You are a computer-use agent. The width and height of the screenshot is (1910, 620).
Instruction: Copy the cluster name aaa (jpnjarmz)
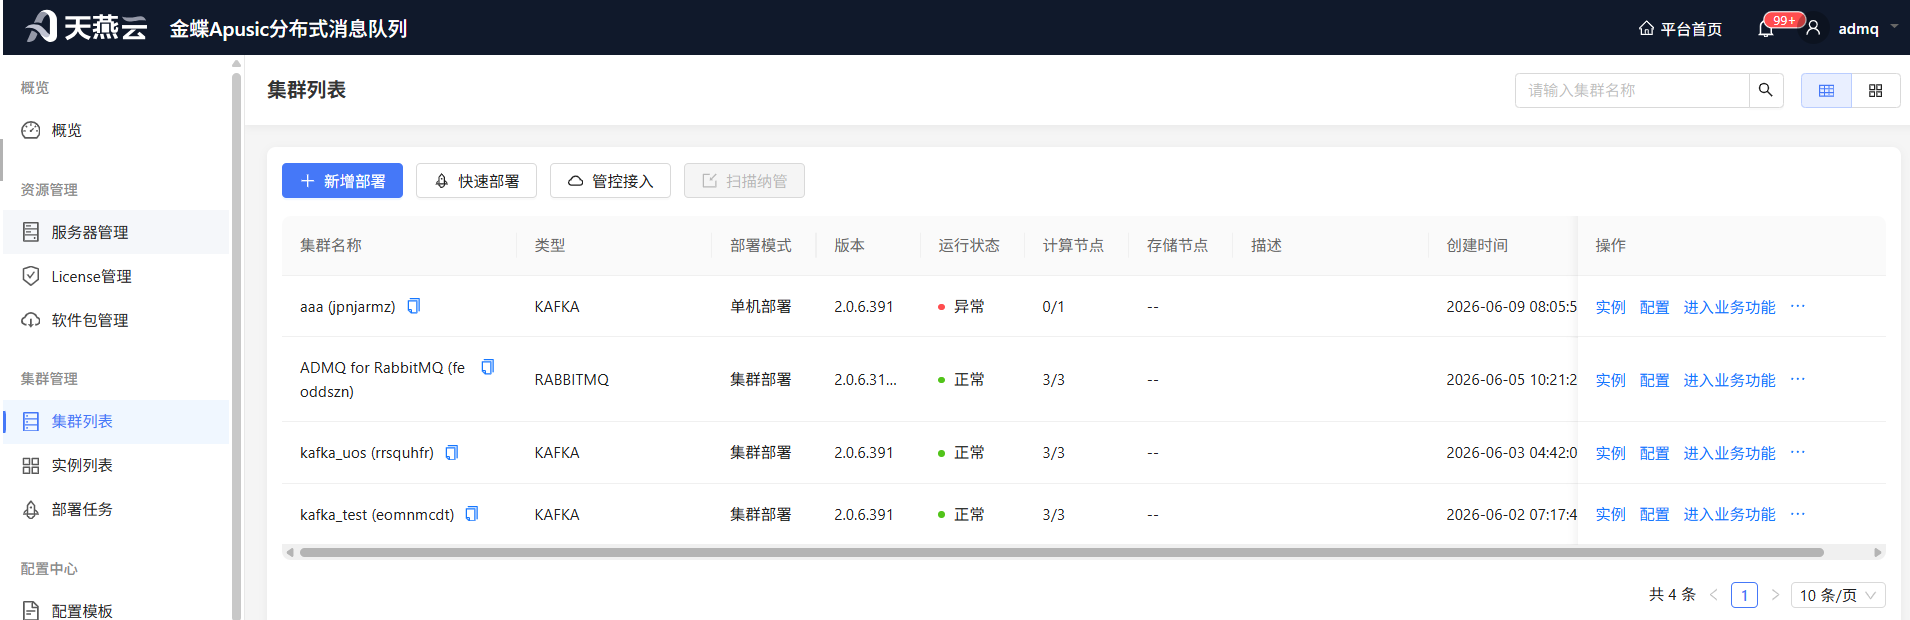pyautogui.click(x=414, y=306)
